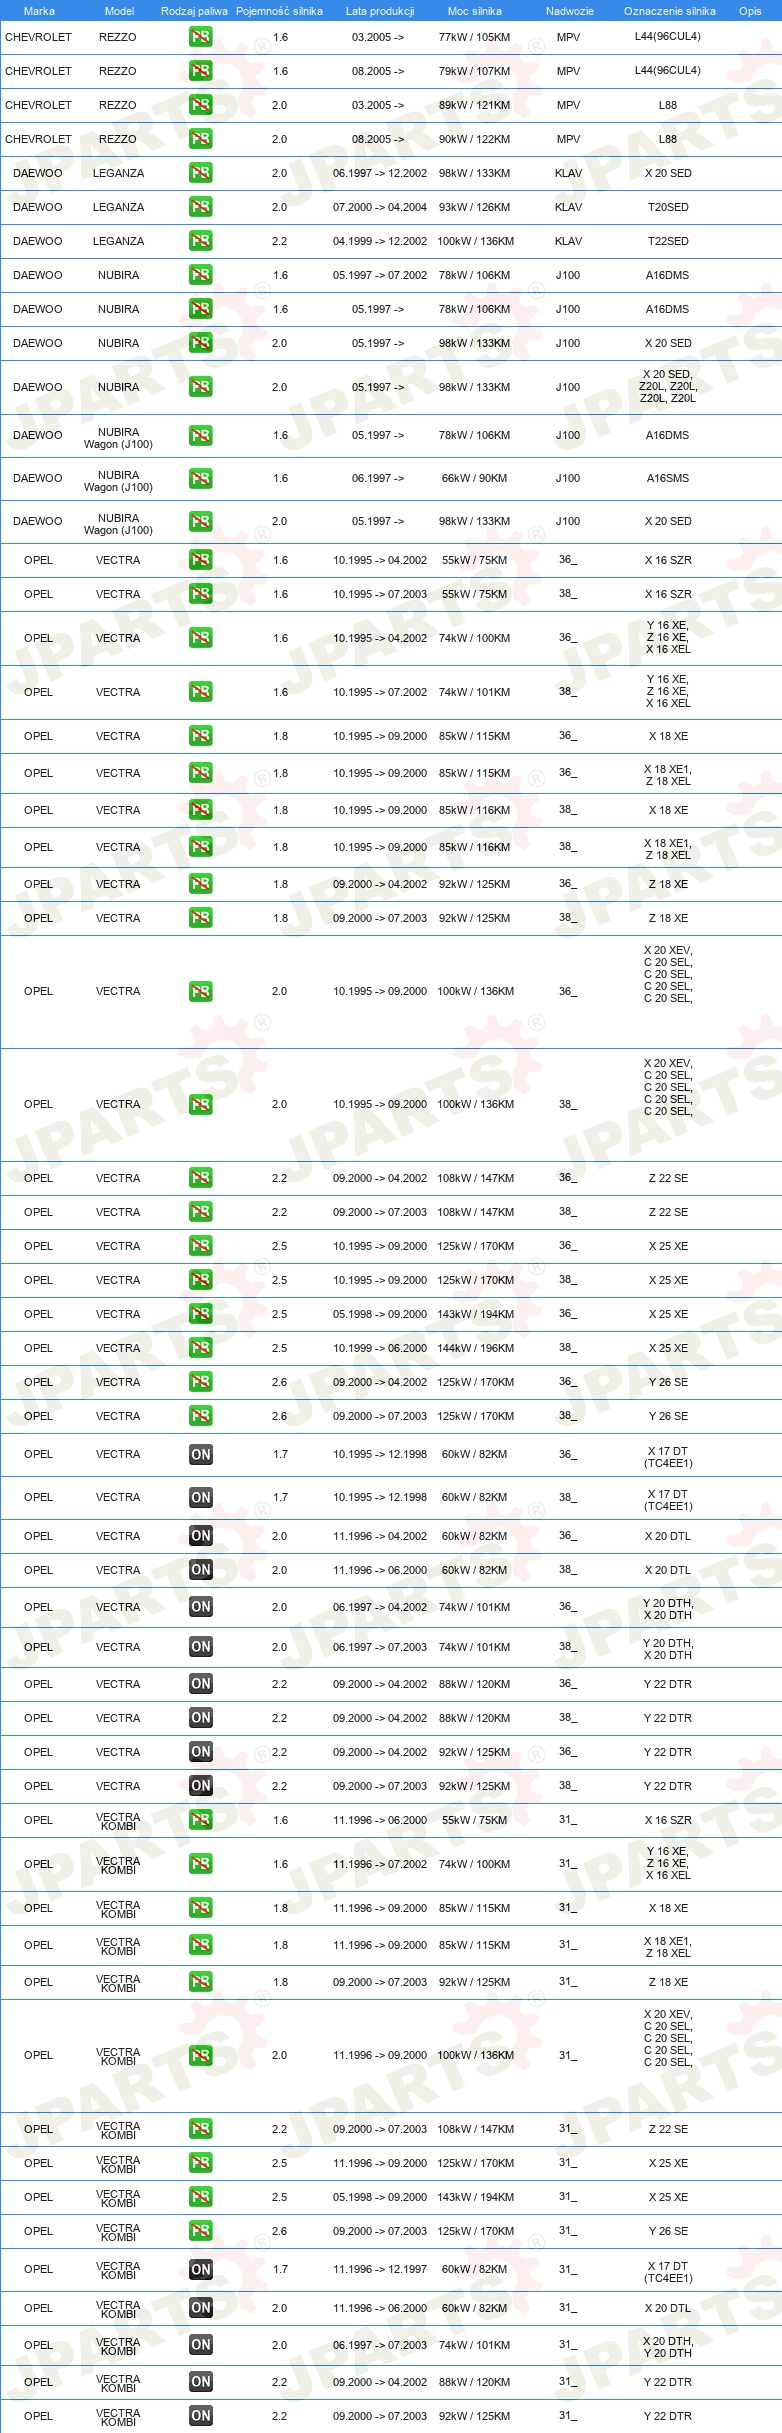This screenshot has height=2433, width=782.
Task: Click ON icon for Vectra Kombi 88kW / 120KM
Action: pyautogui.click(x=201, y=2382)
